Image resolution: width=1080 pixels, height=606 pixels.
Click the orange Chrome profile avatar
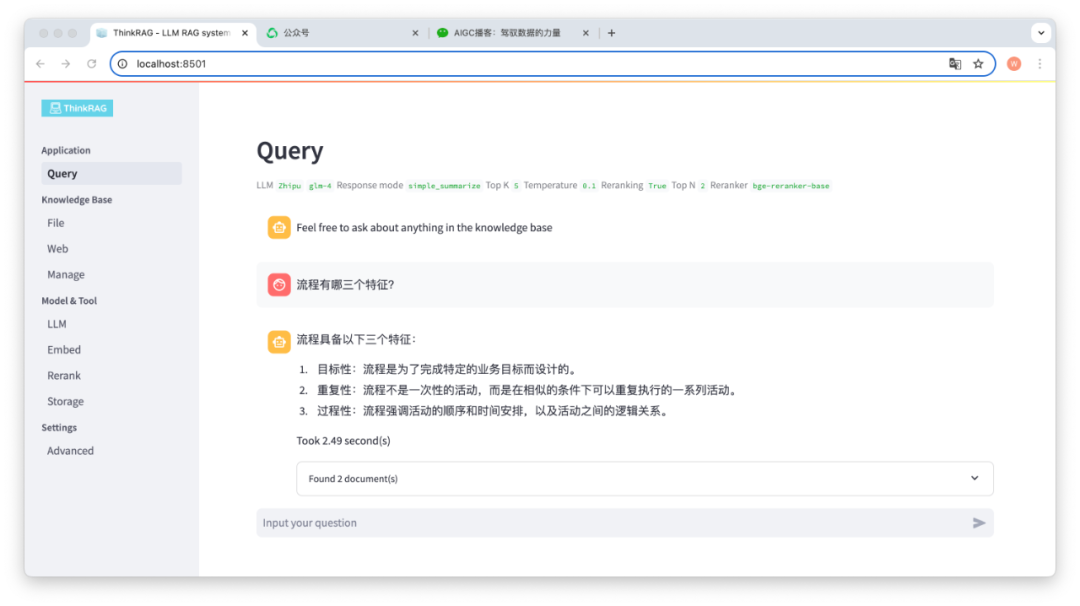[x=1013, y=63]
